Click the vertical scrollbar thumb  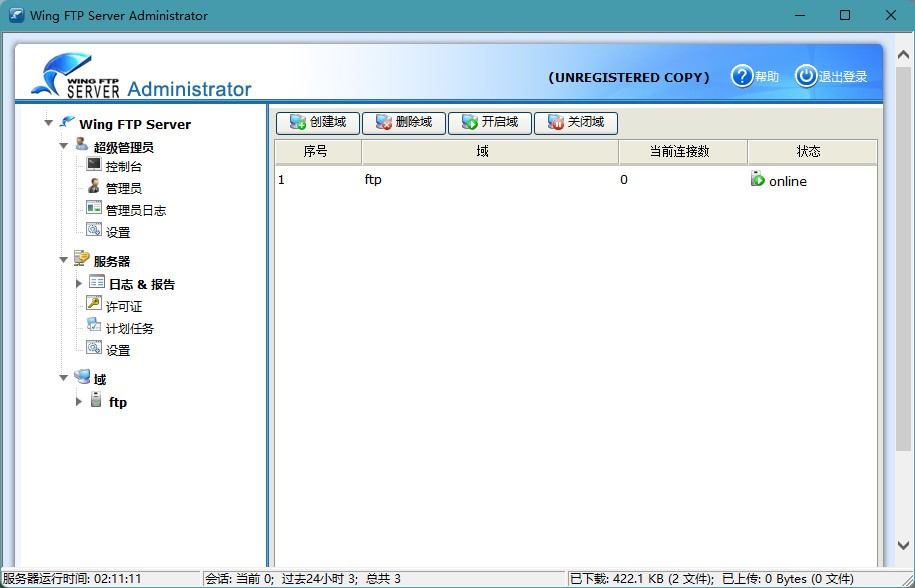click(903, 257)
